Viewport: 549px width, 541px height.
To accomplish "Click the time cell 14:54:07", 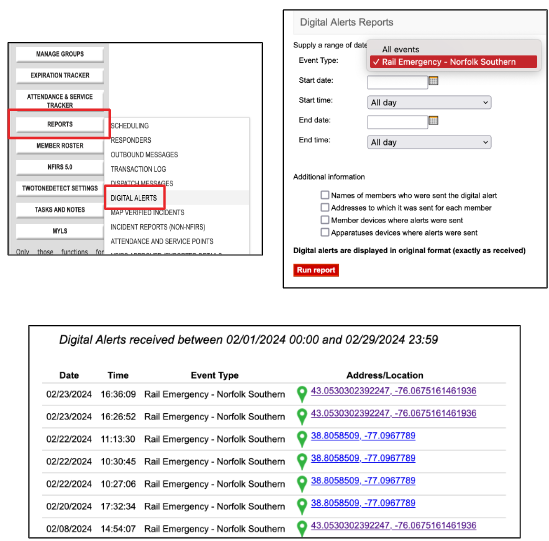I will [x=118, y=529].
